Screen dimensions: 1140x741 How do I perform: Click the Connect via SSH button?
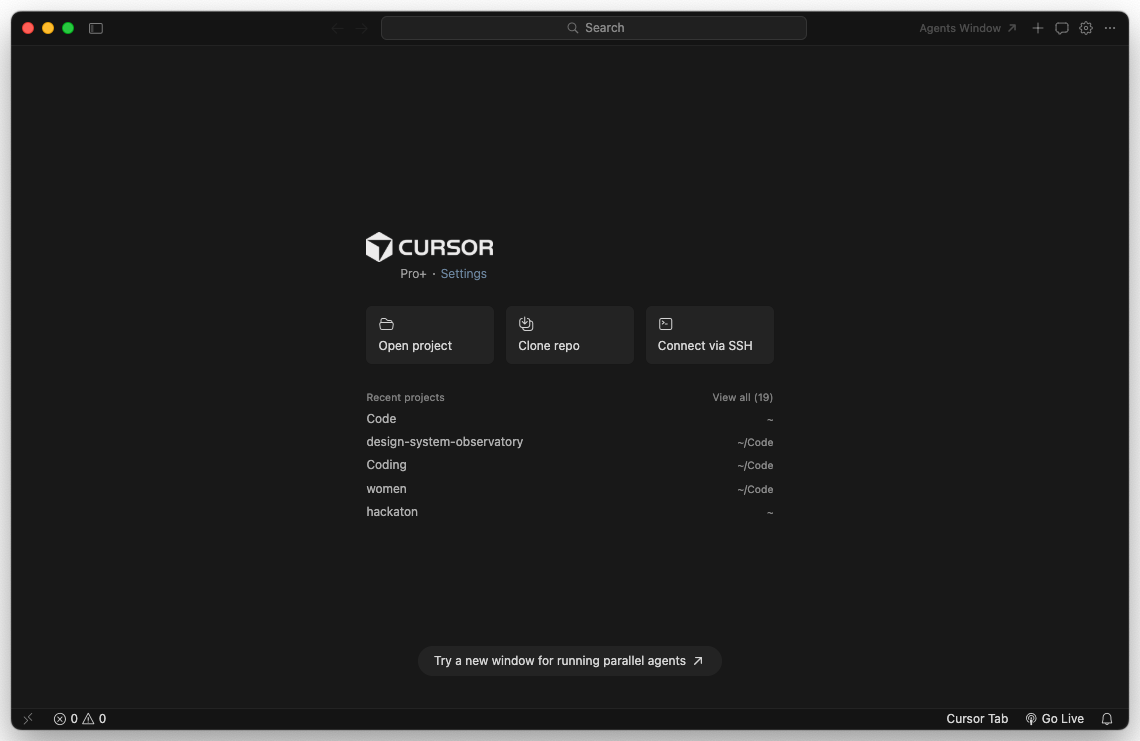[x=710, y=335]
